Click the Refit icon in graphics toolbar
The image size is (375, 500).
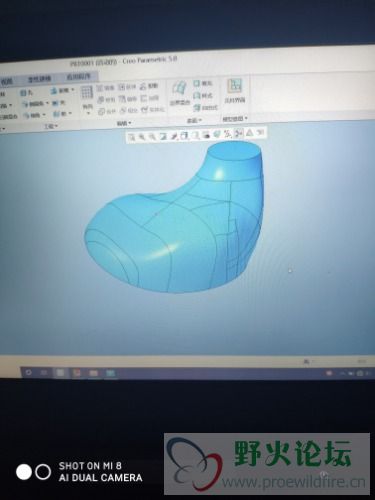click(x=132, y=137)
